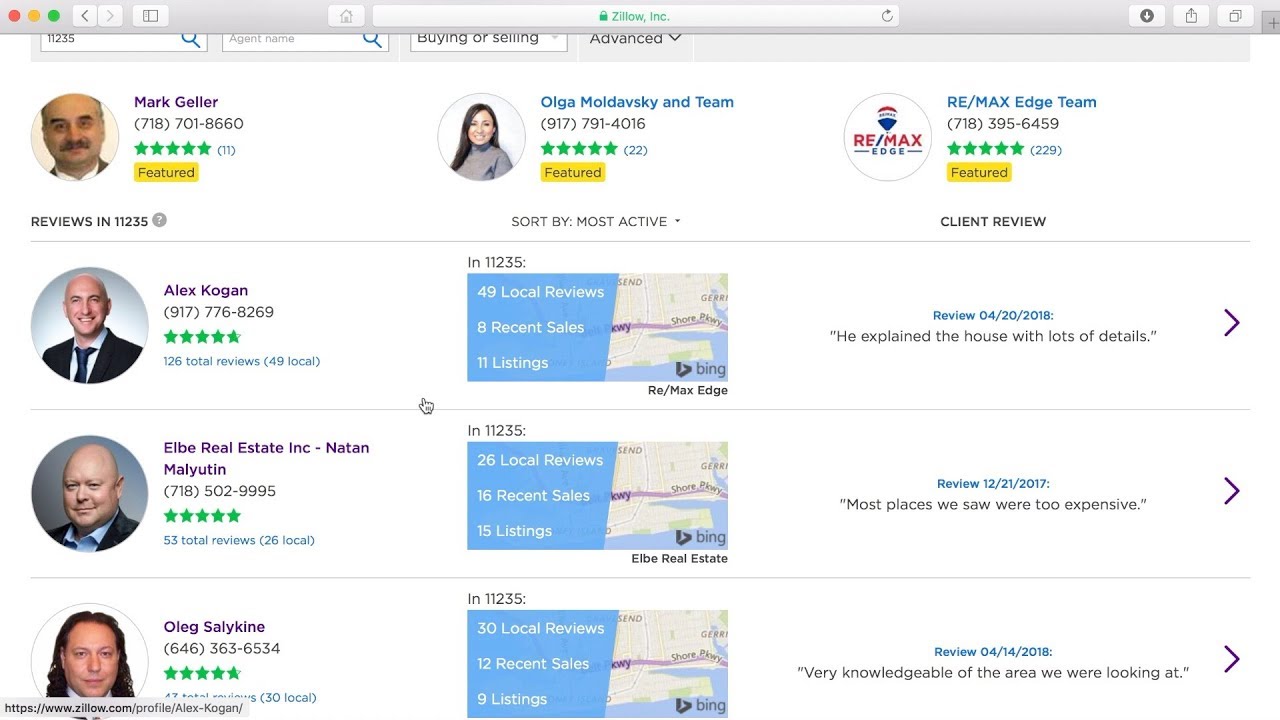Open Olga Moldavsky and Team profile
This screenshot has height=720, width=1280.
[x=637, y=102]
